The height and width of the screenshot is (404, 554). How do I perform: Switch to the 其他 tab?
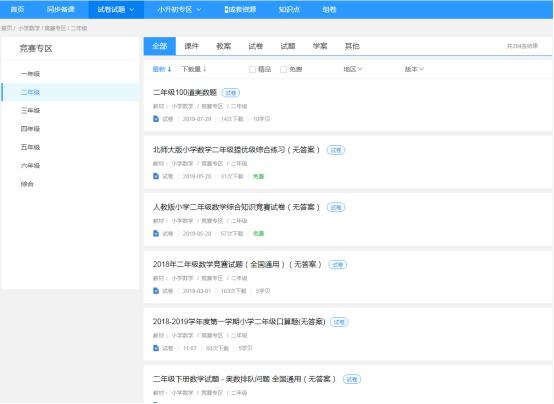click(352, 46)
